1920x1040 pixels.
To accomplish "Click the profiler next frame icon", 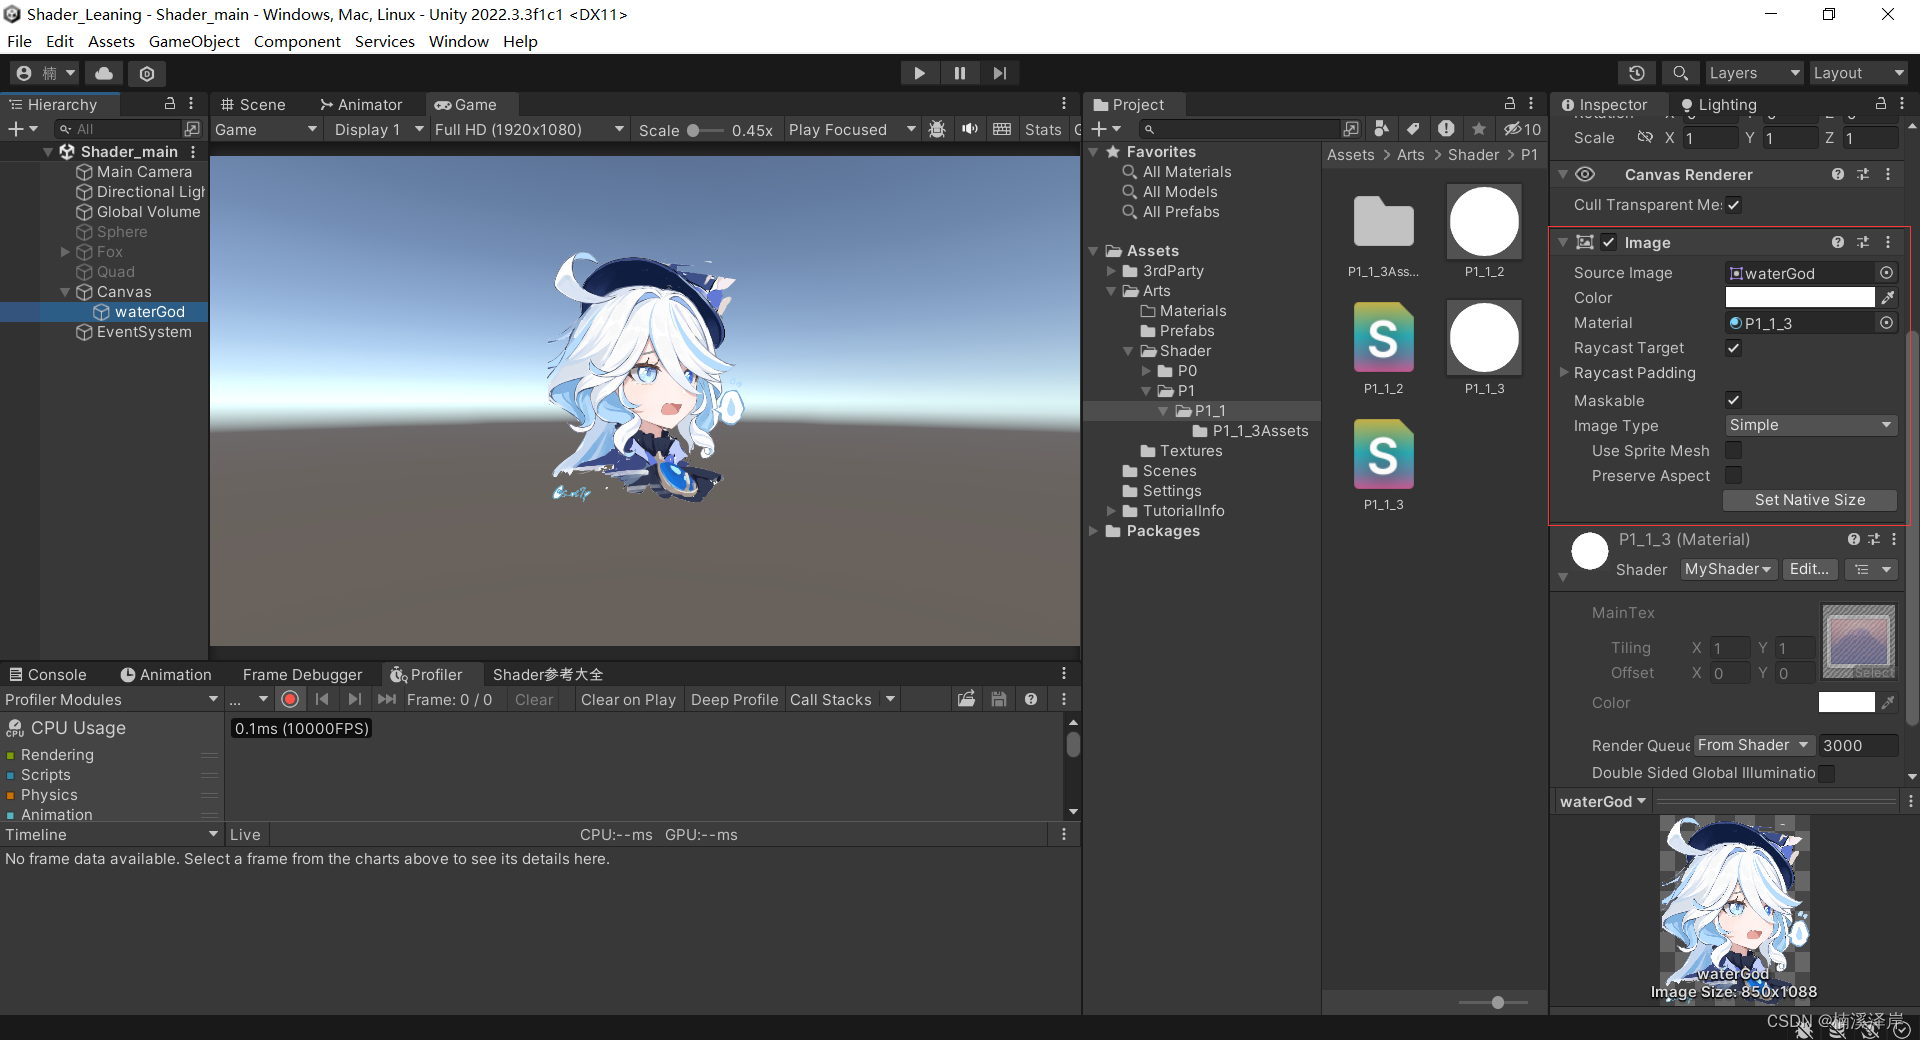I will pyautogui.click(x=354, y=699).
